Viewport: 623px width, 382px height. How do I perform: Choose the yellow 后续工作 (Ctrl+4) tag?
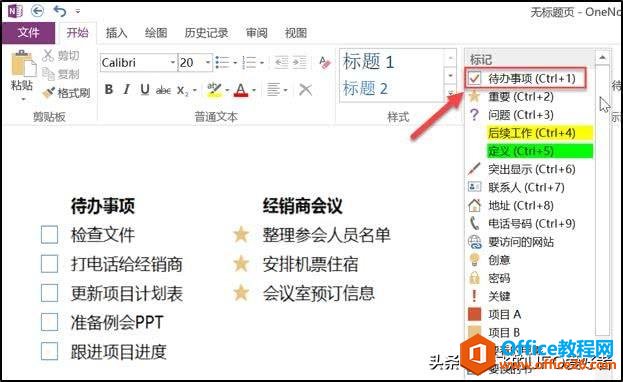coord(540,133)
